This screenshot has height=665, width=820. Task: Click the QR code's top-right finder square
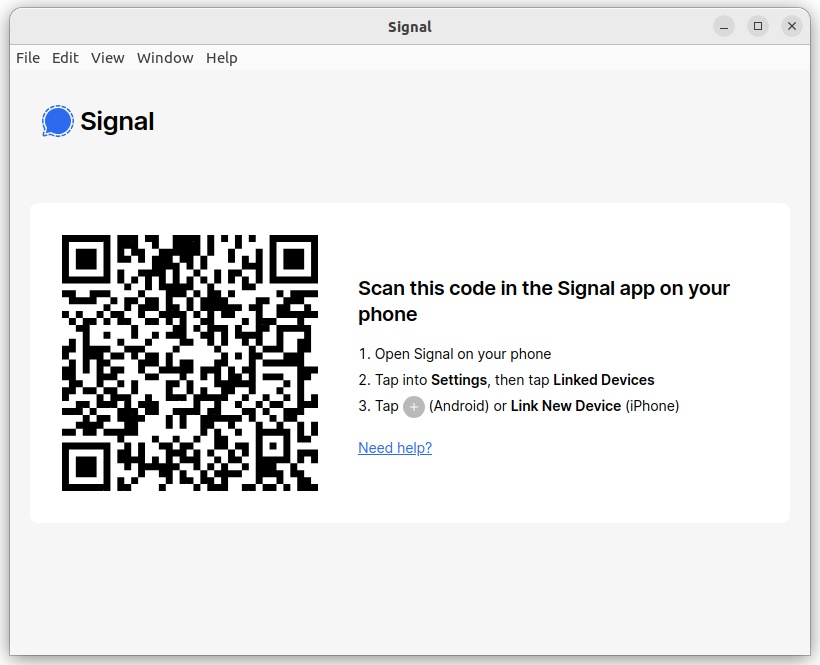point(294,259)
